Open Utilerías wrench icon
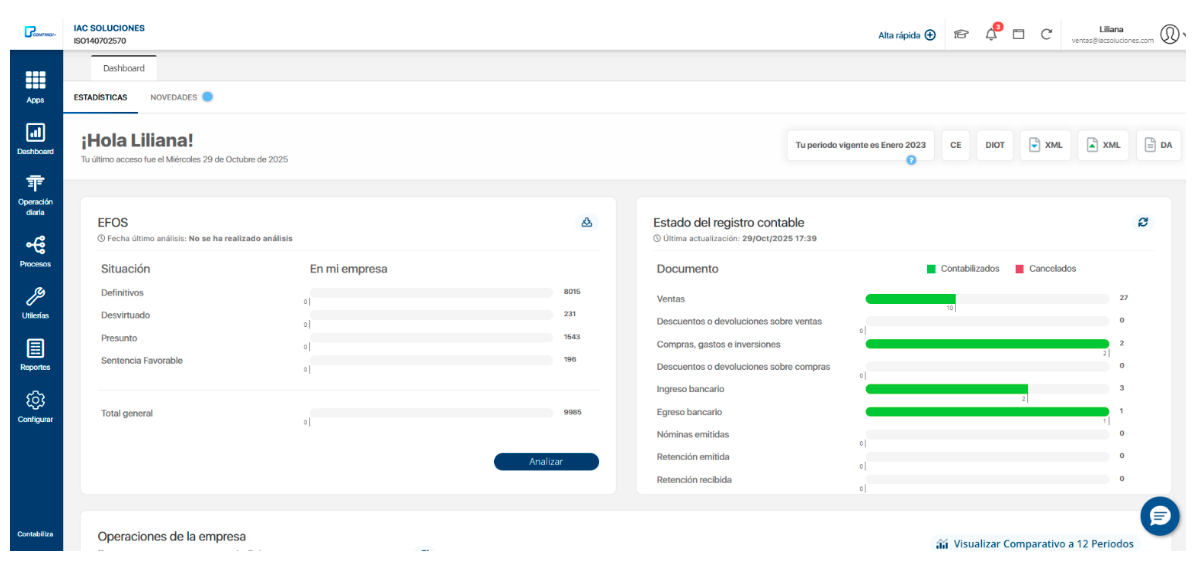Screen dimensions: 1199x569 pyautogui.click(x=35, y=302)
